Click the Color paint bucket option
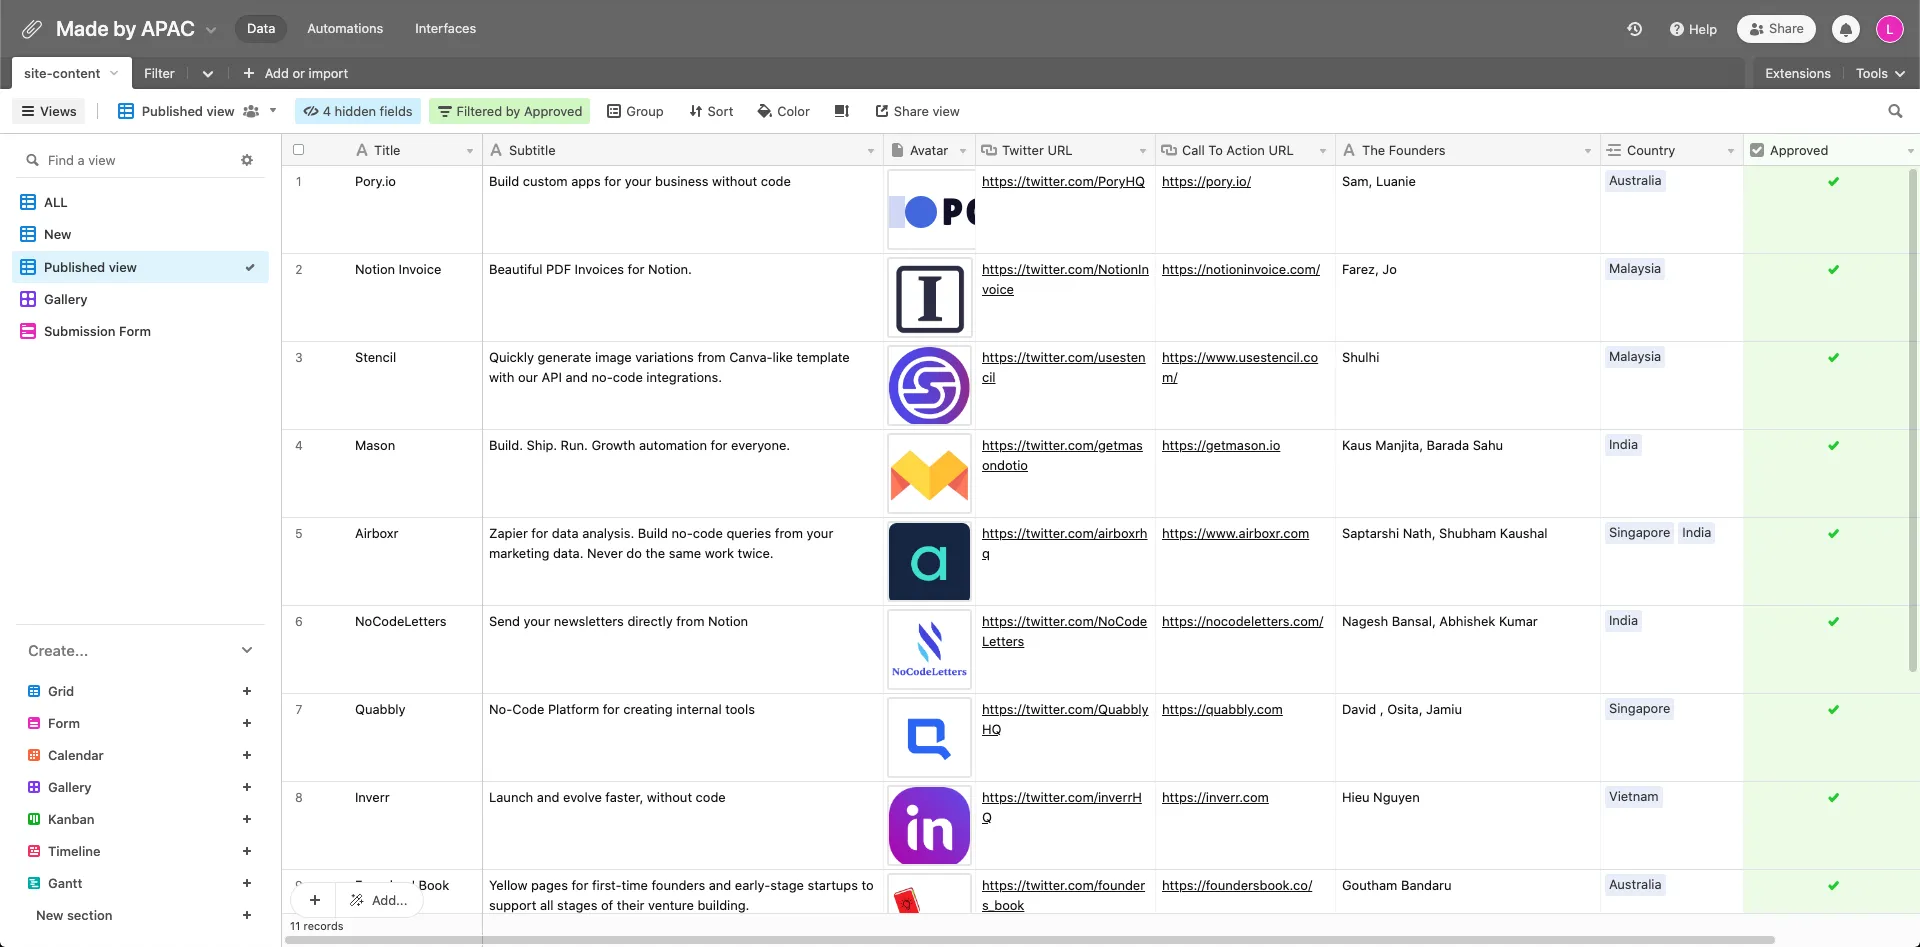This screenshot has height=947, width=1920. tap(783, 111)
